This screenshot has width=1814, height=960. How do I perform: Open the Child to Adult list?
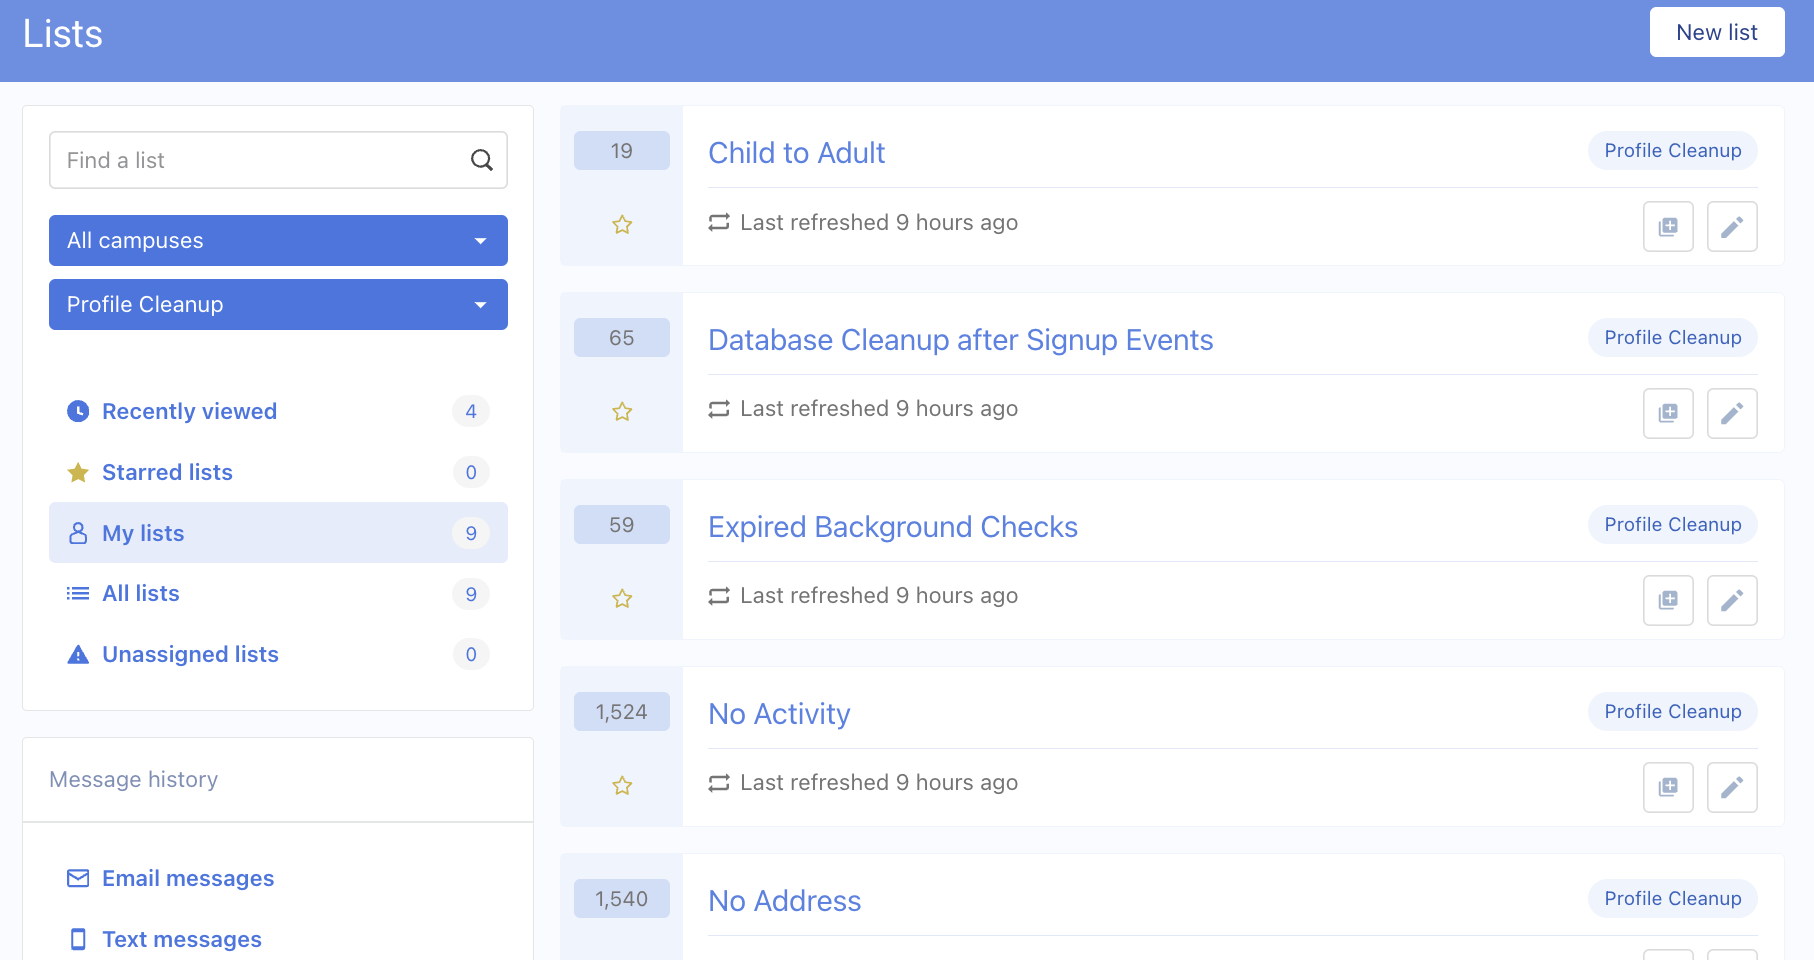click(797, 153)
